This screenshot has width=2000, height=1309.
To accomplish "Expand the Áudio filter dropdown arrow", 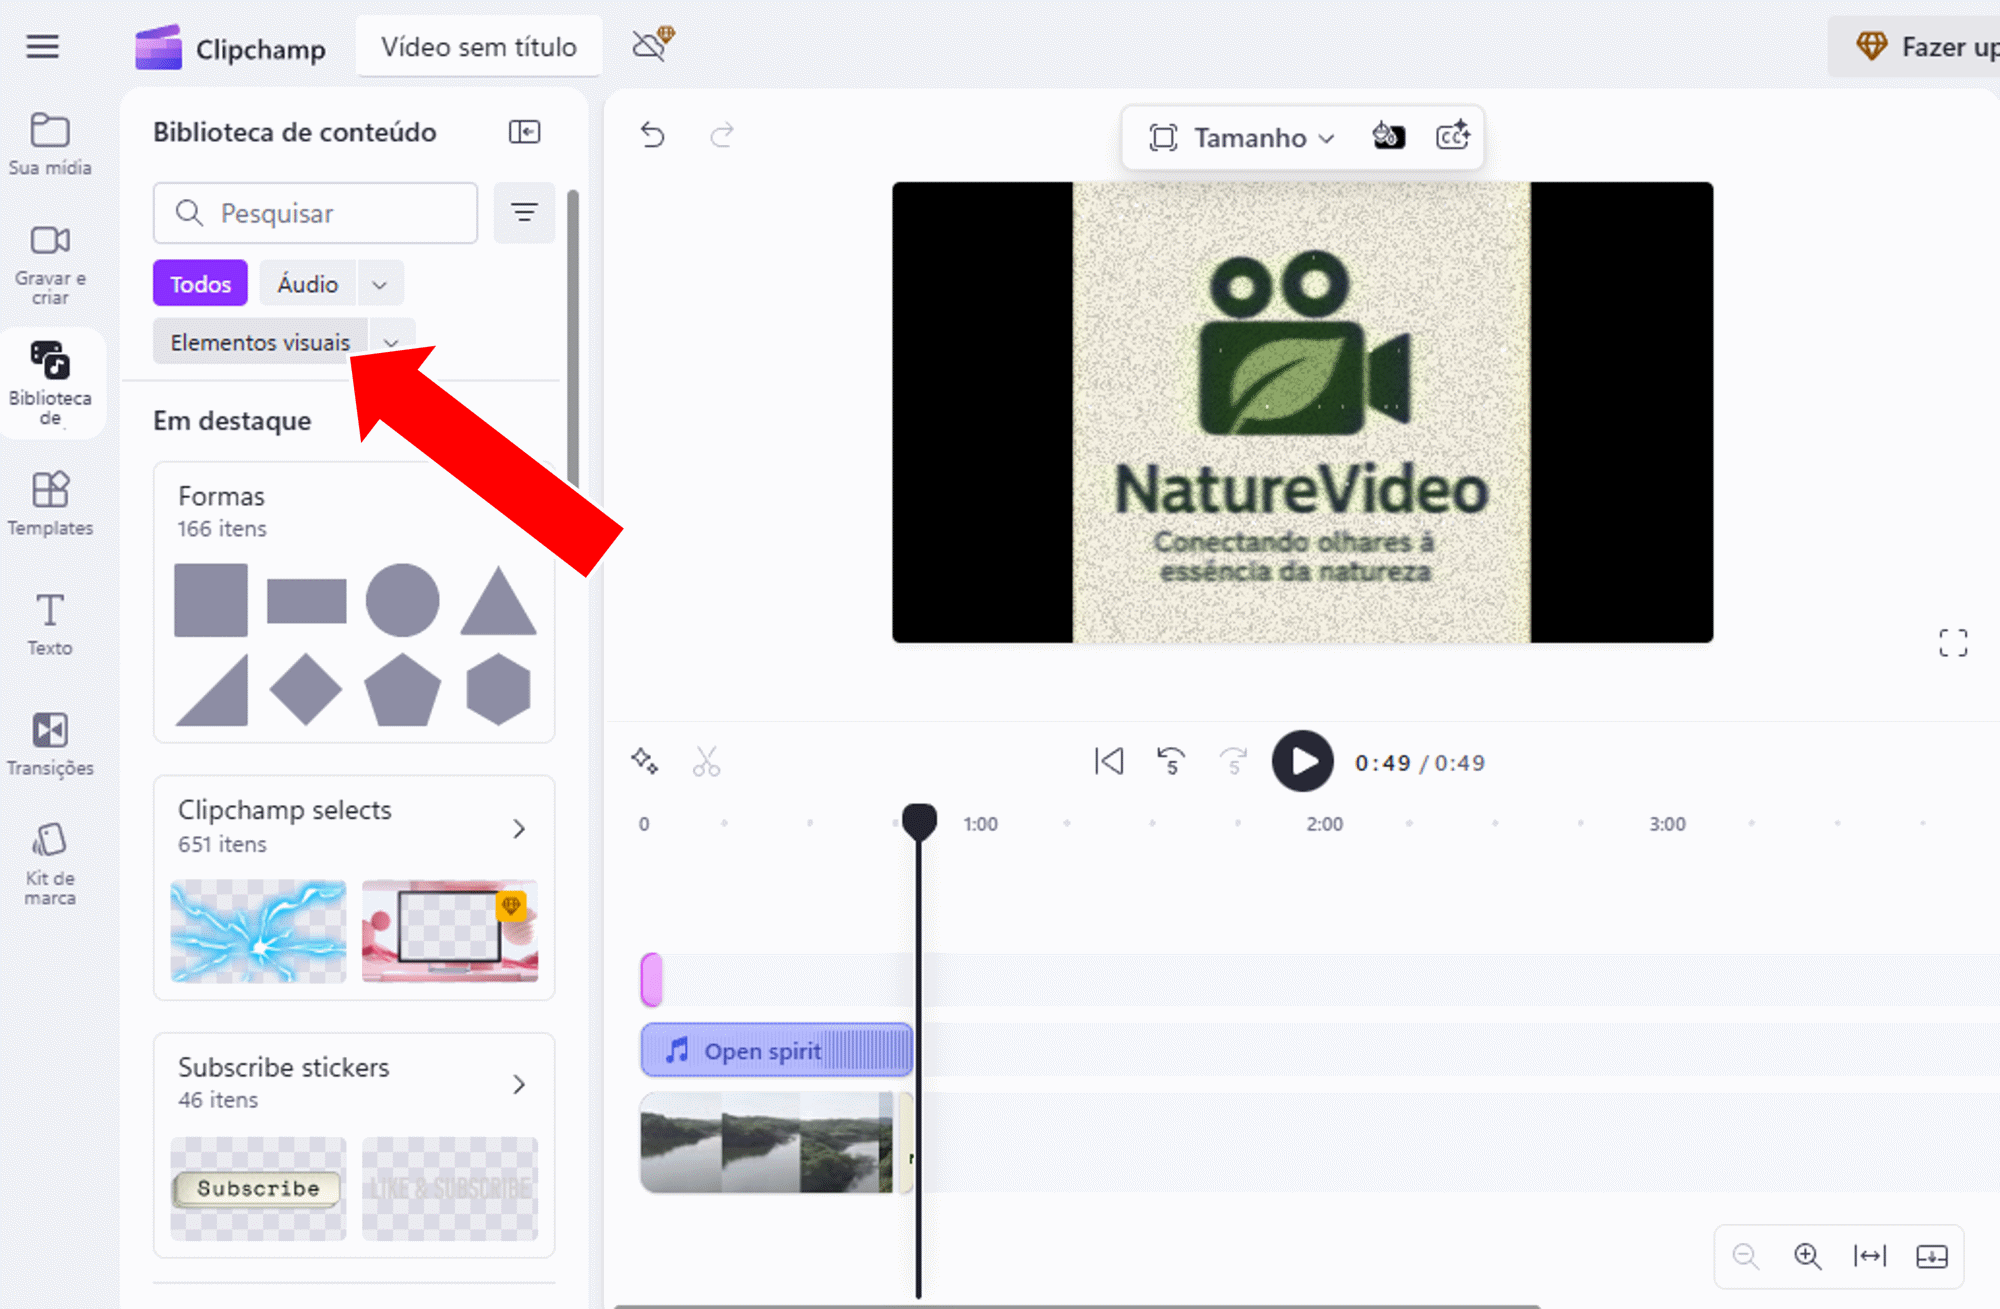I will [379, 284].
